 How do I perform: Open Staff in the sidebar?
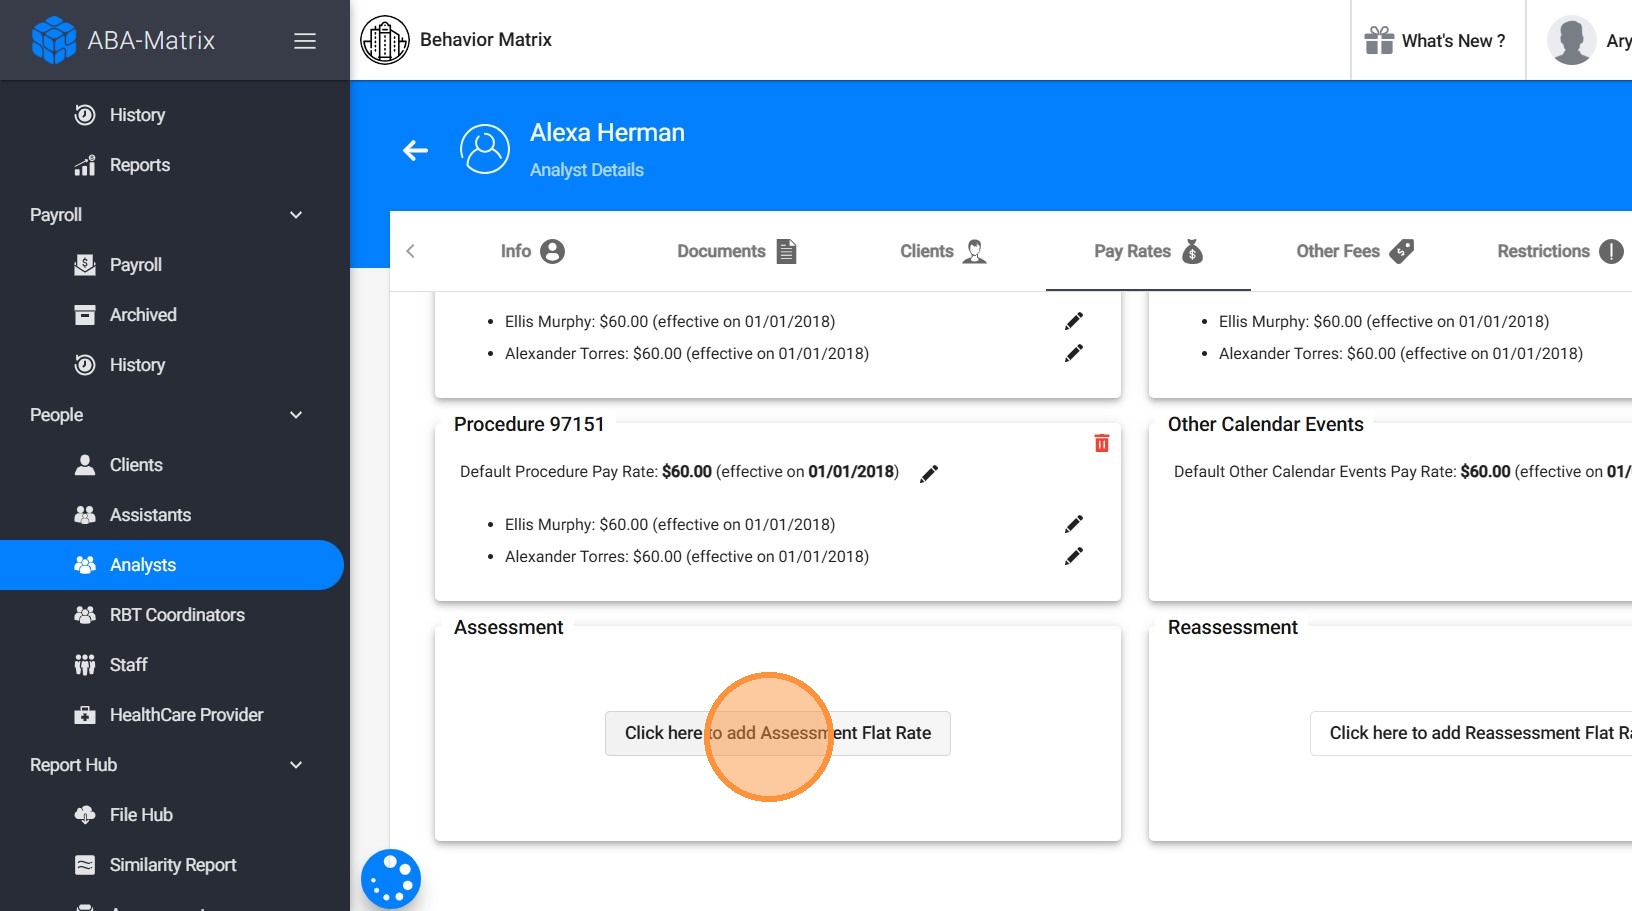[x=128, y=665]
